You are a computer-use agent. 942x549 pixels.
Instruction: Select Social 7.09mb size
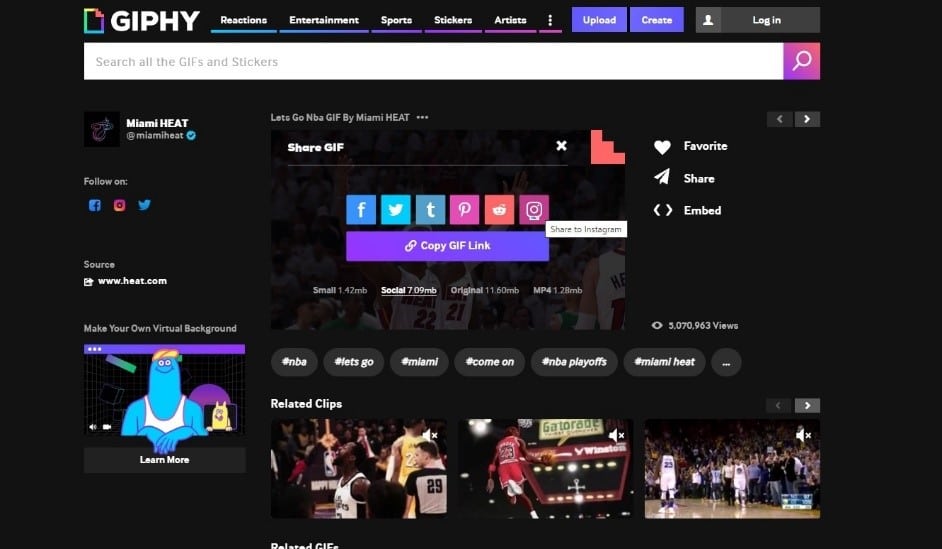(409, 290)
